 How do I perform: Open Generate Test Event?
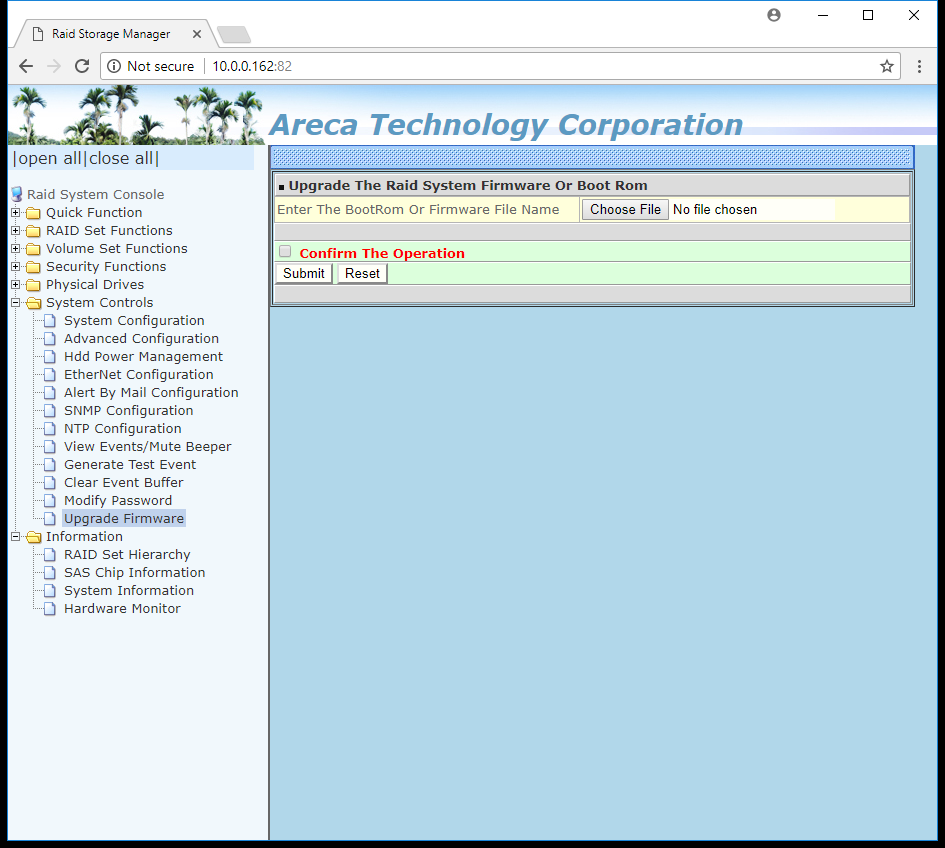(x=130, y=465)
